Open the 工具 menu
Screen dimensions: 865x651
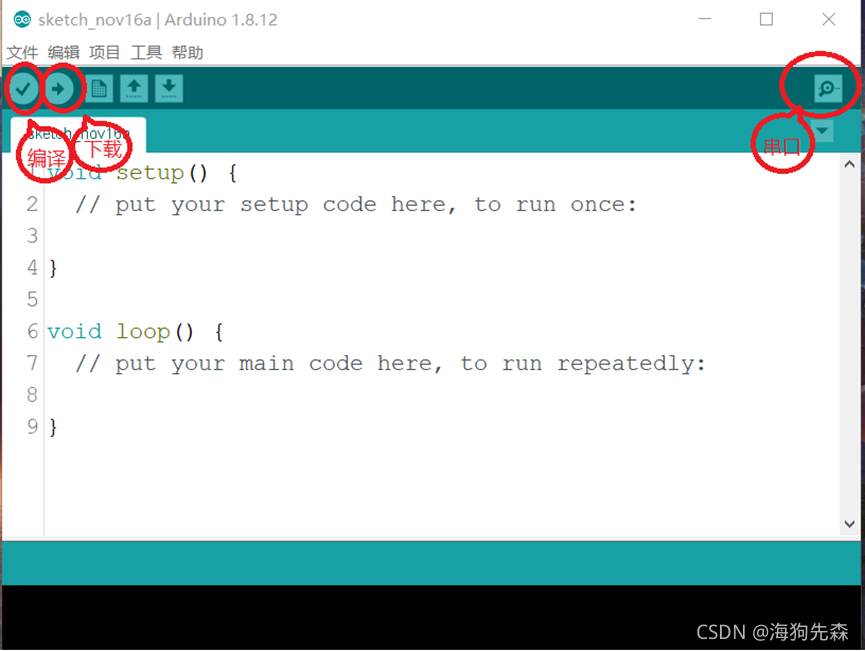coord(146,52)
